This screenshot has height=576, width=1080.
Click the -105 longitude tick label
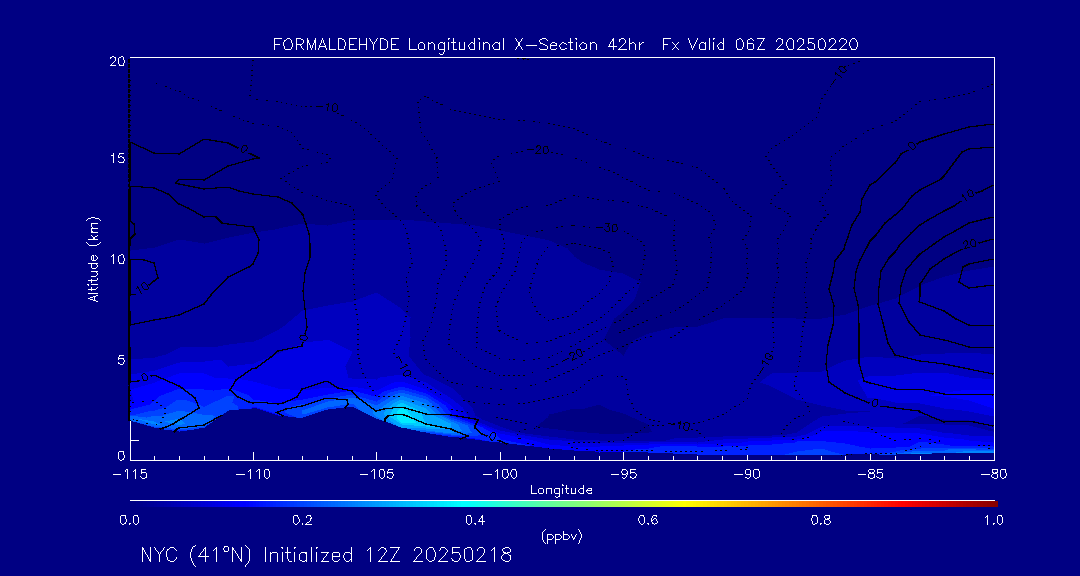tap(377, 475)
